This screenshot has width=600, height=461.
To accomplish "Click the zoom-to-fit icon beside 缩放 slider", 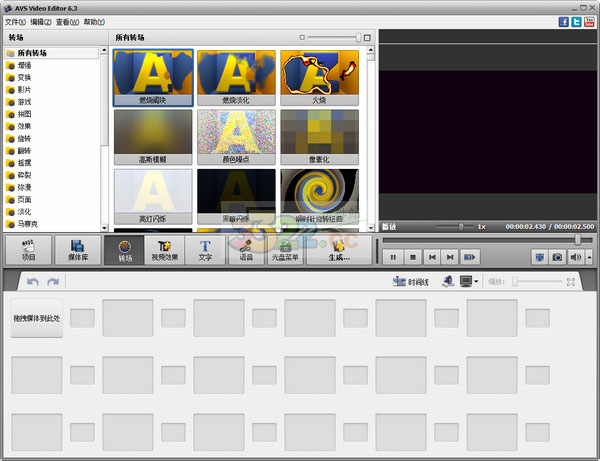I will click(571, 282).
